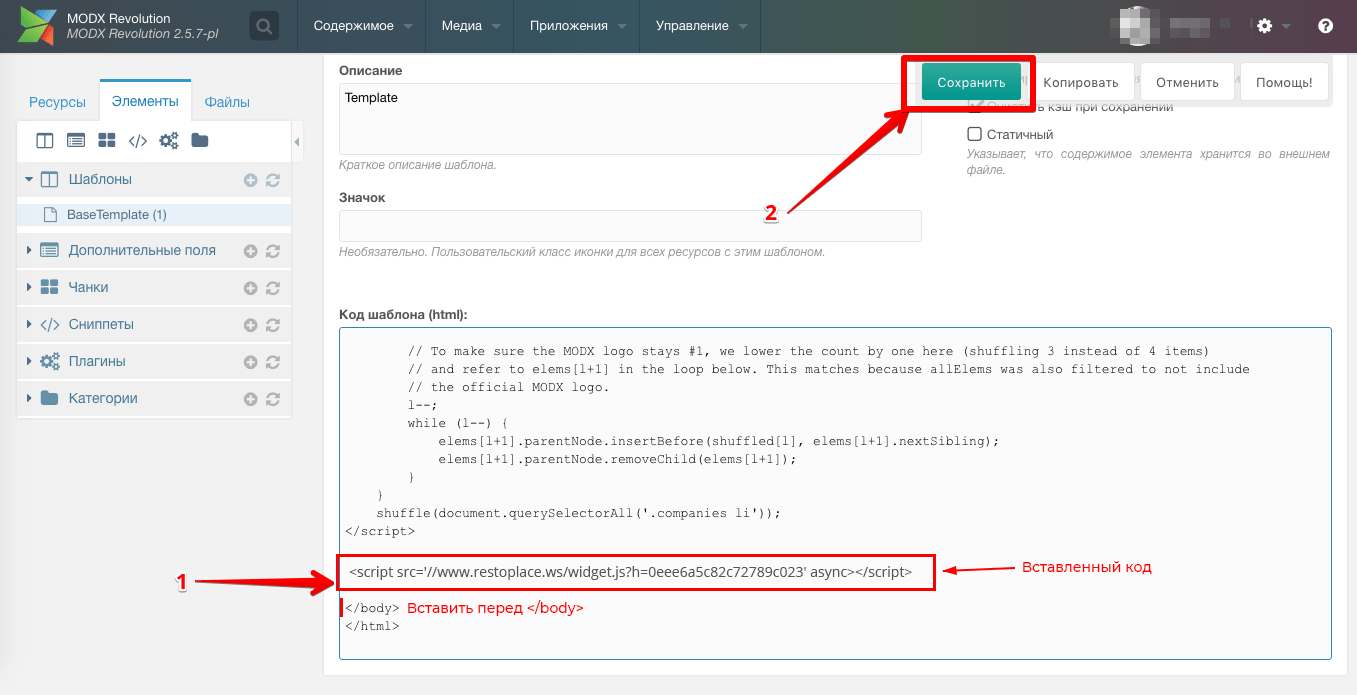Click the Plugins gears icon in Elements toolbar
The height and width of the screenshot is (695, 1357).
(x=169, y=140)
